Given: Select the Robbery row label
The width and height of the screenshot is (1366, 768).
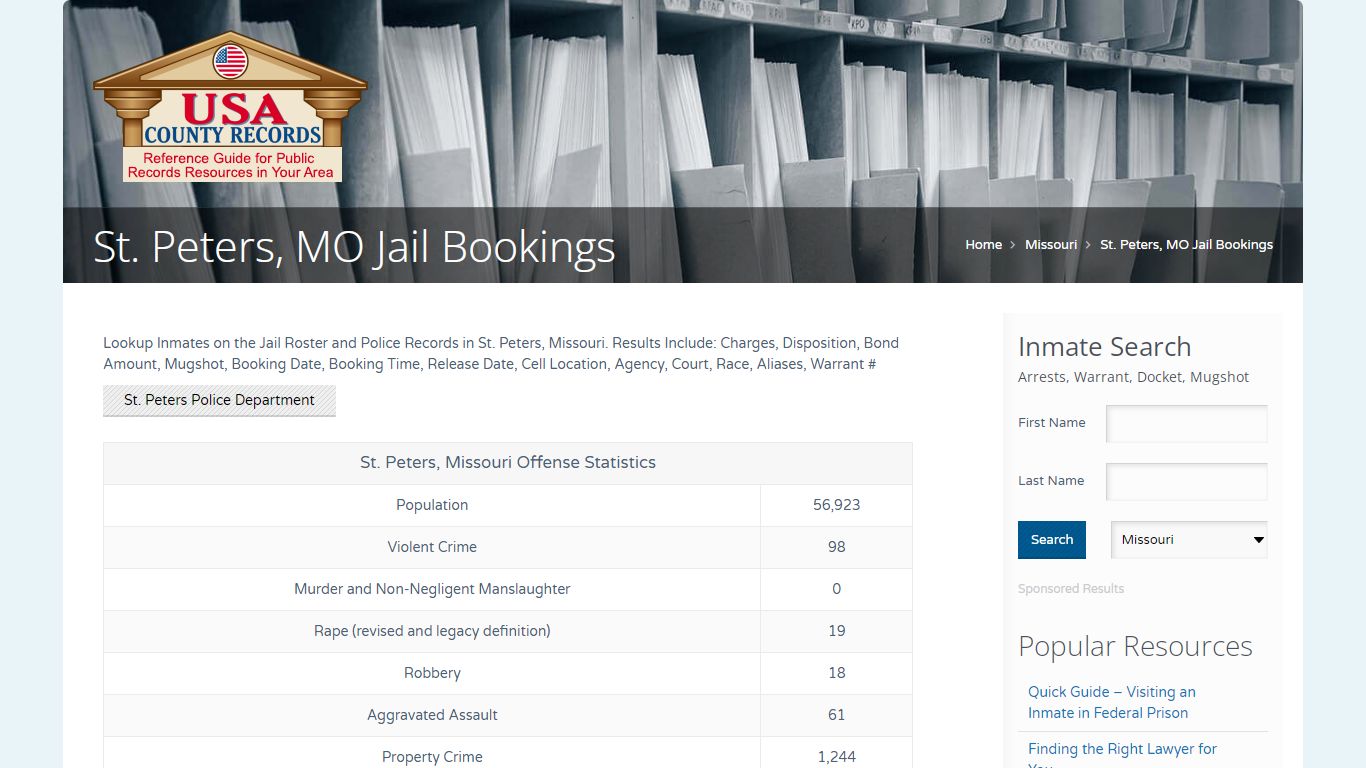Looking at the screenshot, I should [x=432, y=673].
